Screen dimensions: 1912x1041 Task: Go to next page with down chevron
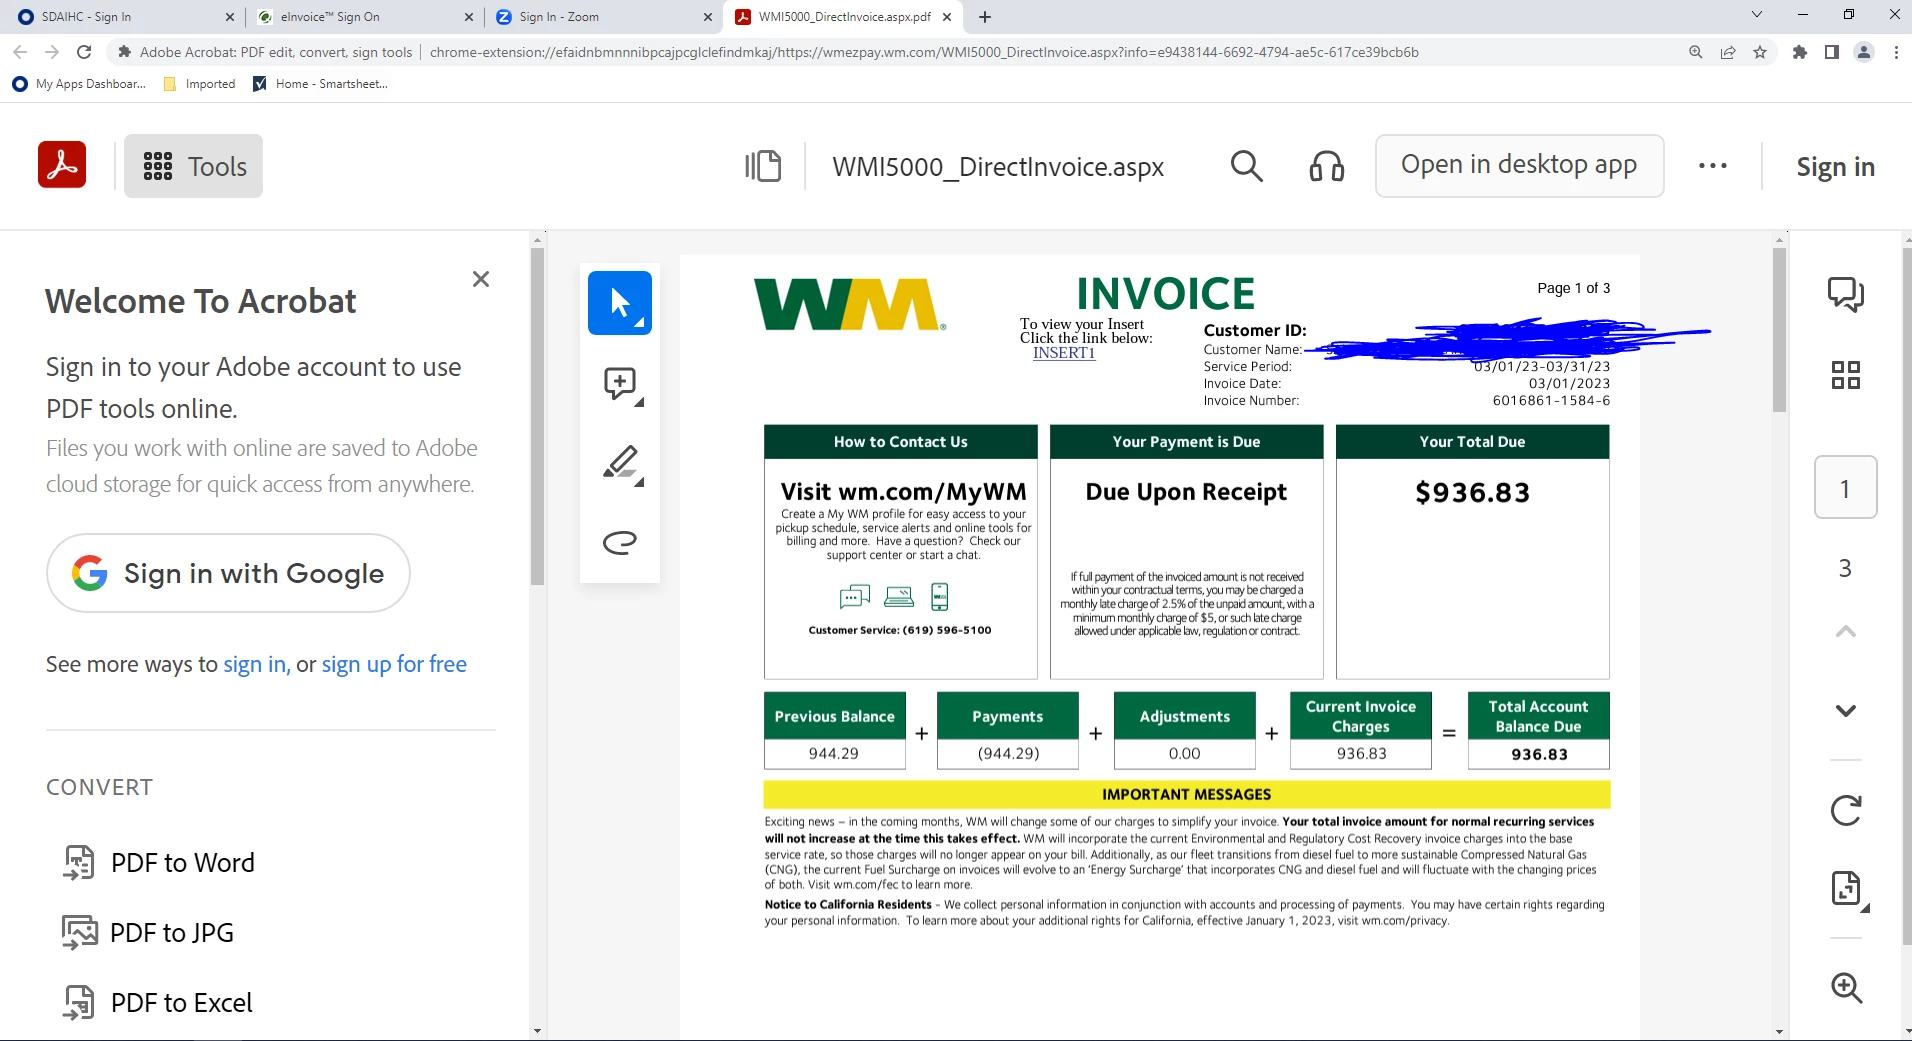[x=1846, y=711]
